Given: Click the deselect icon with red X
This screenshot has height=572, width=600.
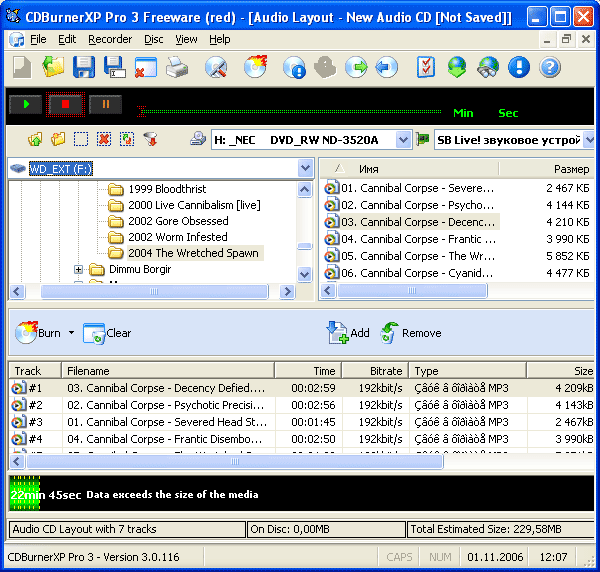Looking at the screenshot, I should point(104,139).
